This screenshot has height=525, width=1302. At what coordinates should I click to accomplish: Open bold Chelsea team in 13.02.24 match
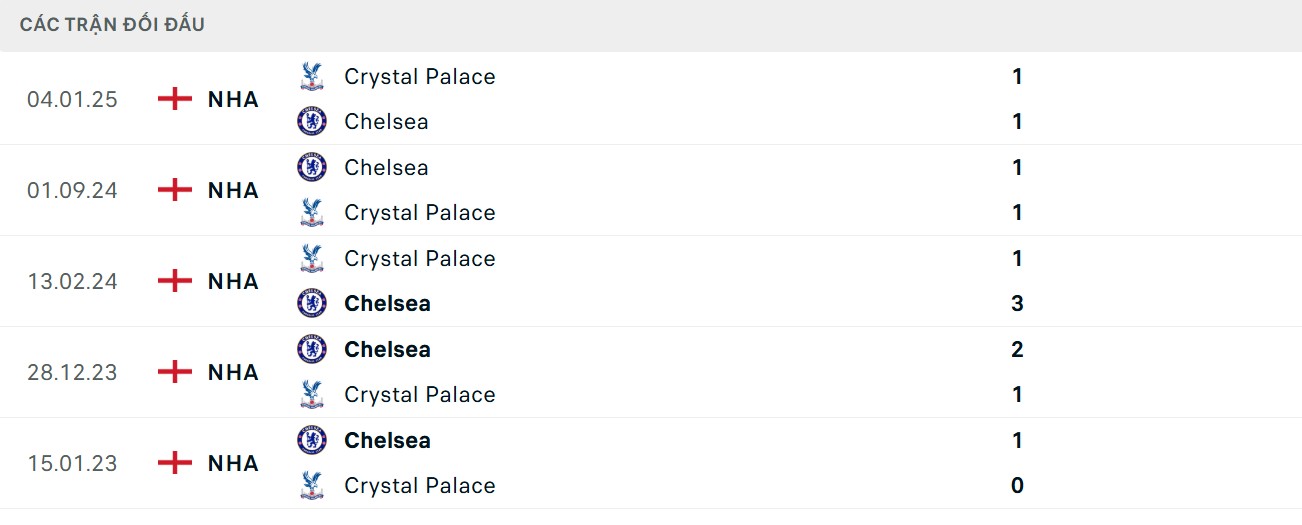click(x=387, y=304)
